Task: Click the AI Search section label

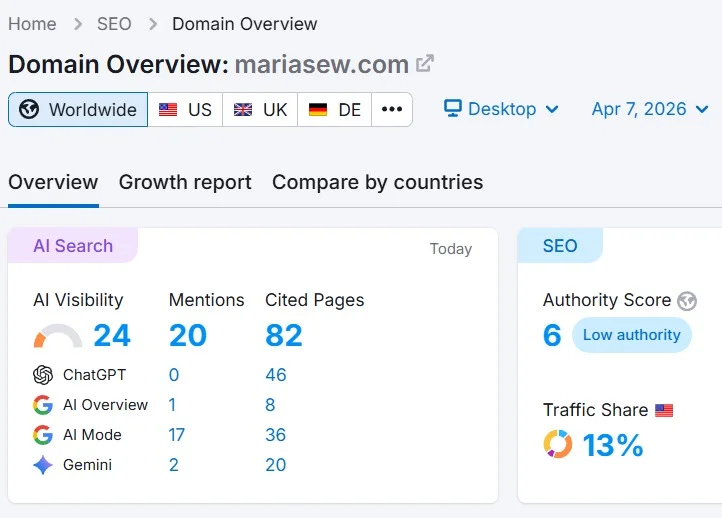Action: click(73, 246)
